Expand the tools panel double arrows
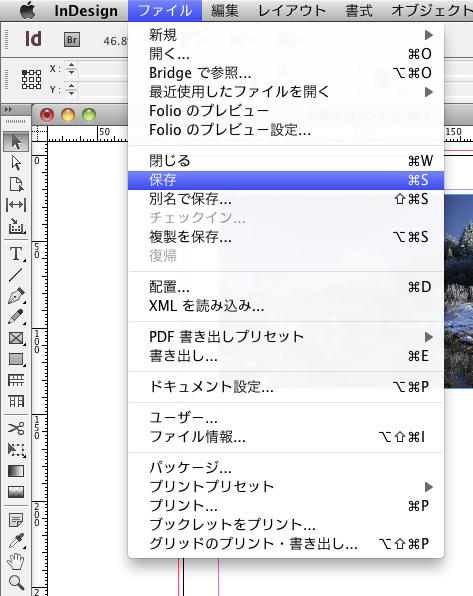The width and height of the screenshot is (473, 596). click(8, 109)
